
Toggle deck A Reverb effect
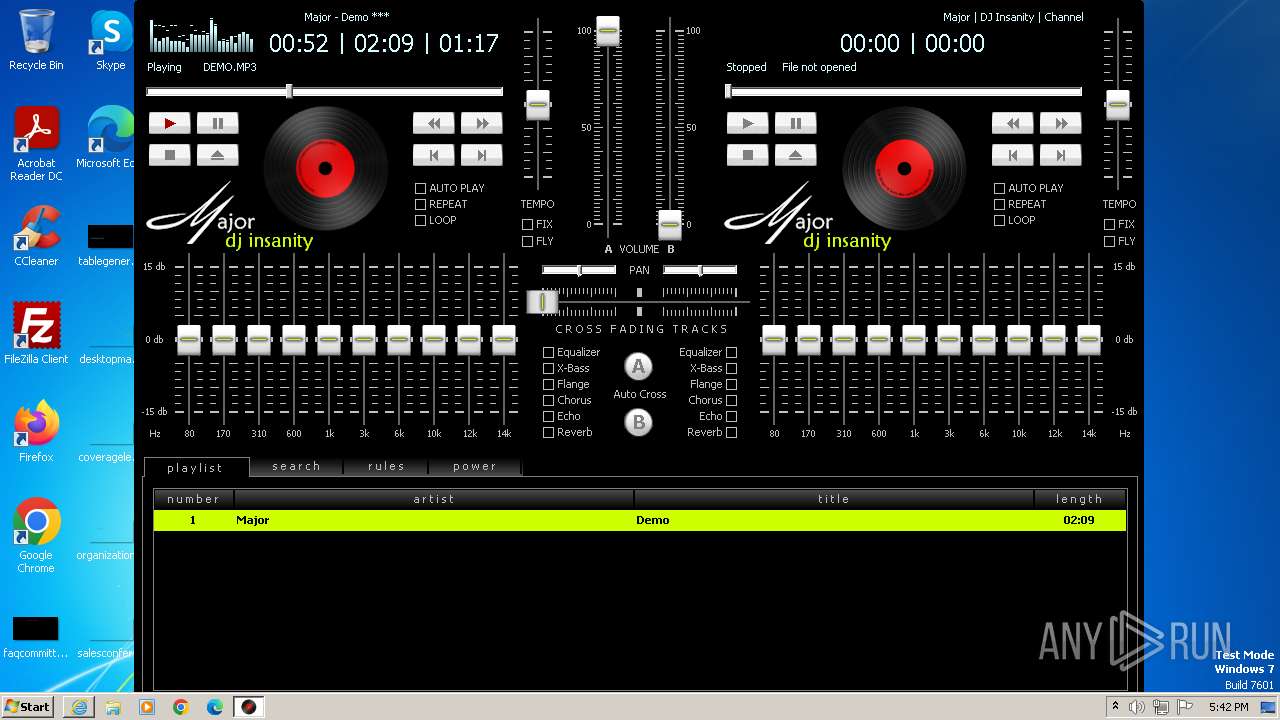click(548, 432)
